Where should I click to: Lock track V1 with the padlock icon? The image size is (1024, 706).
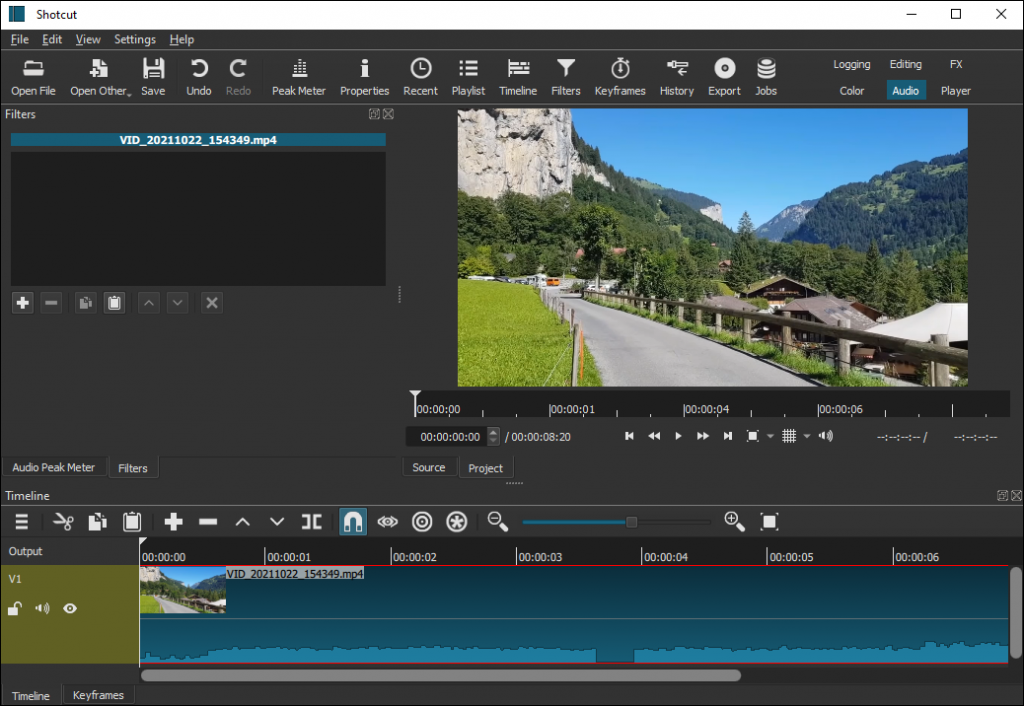pos(15,608)
